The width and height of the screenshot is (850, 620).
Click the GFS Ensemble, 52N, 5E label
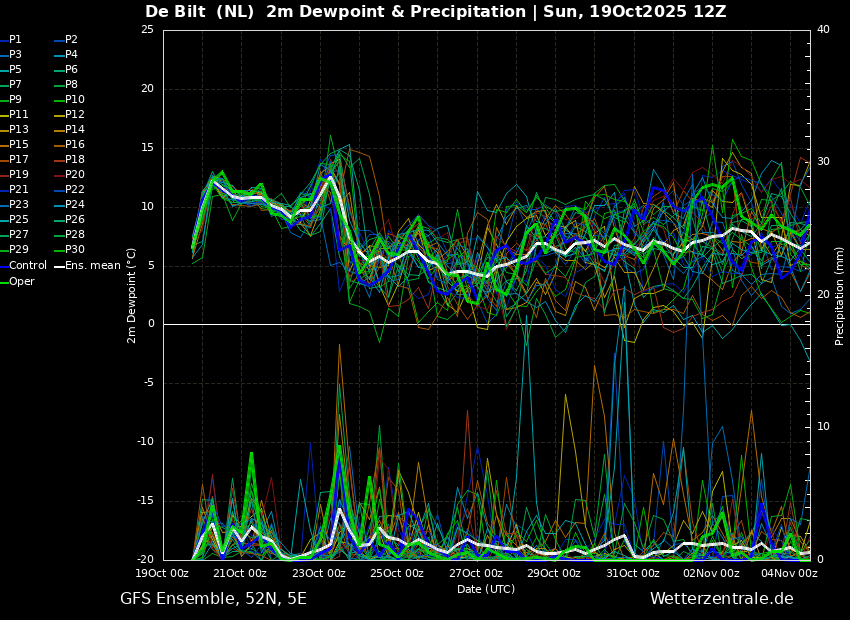[x=213, y=599]
